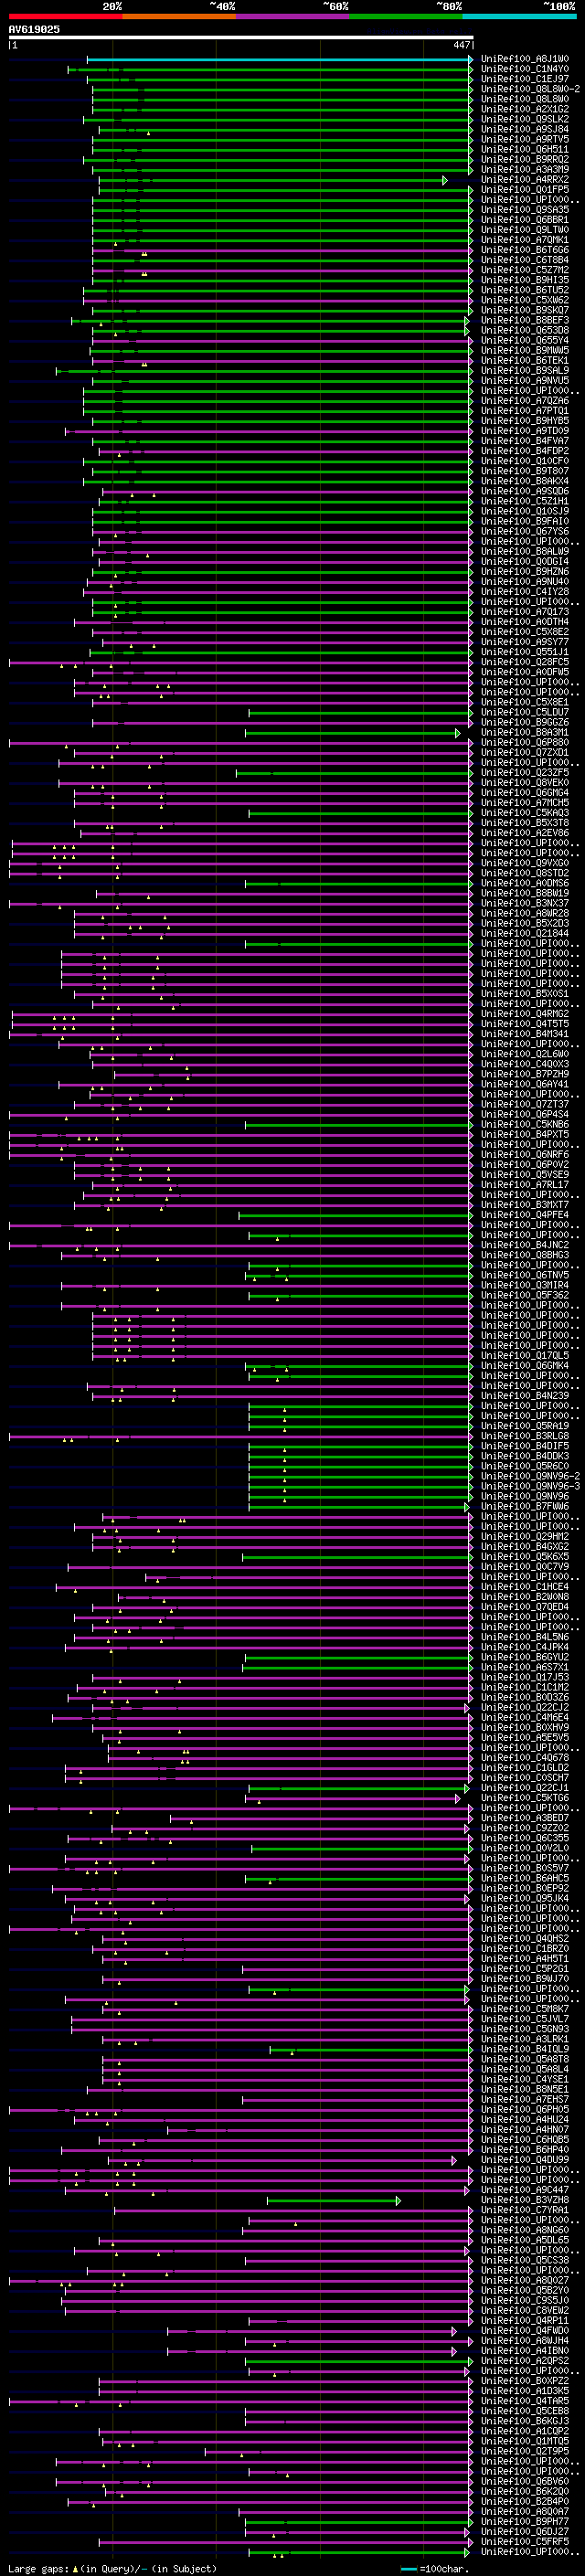Select the UniRef100_Q9NV96-2 label
Image resolution: width=585 pixels, height=2576 pixels.
pos(530,1476)
